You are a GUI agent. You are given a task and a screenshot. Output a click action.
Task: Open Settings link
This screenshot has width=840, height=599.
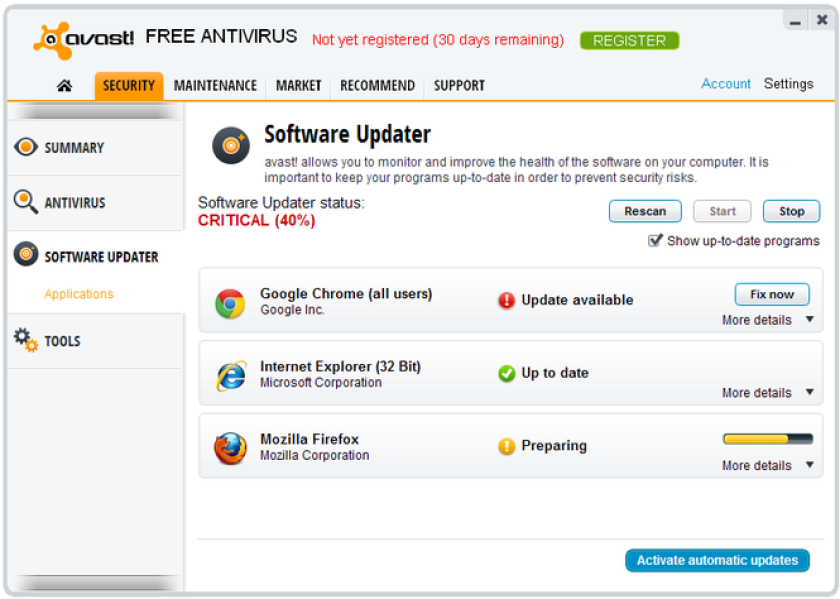pos(789,84)
